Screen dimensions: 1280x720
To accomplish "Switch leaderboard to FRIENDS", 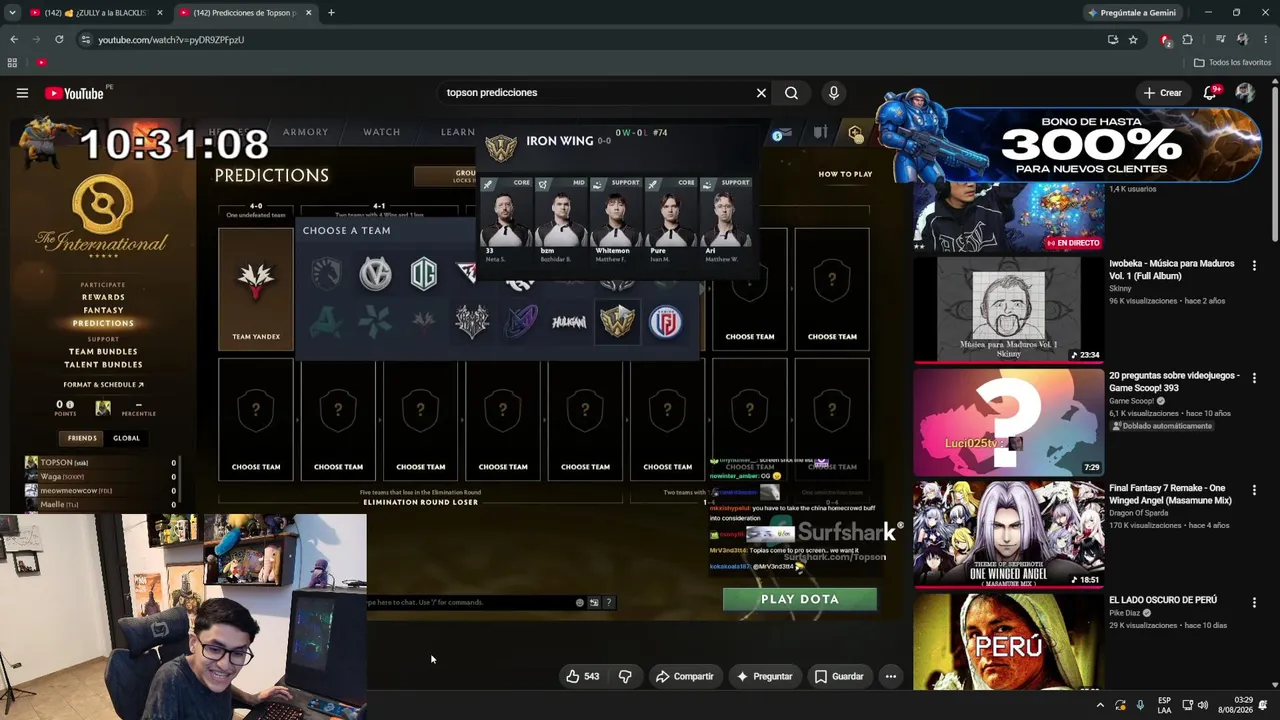I will coord(82,438).
